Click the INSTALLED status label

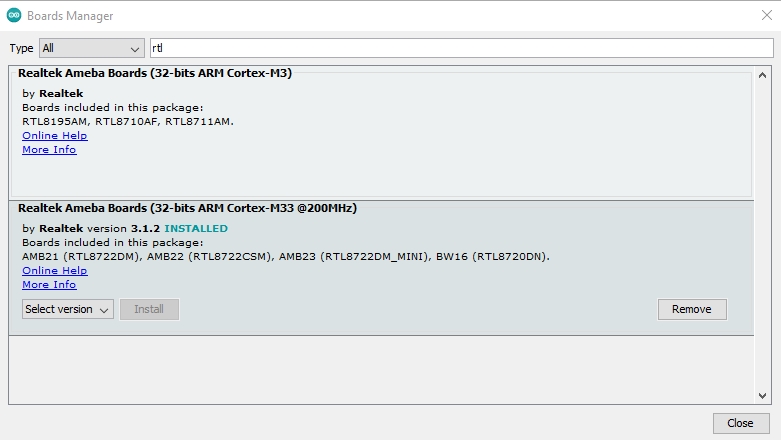tap(196, 229)
